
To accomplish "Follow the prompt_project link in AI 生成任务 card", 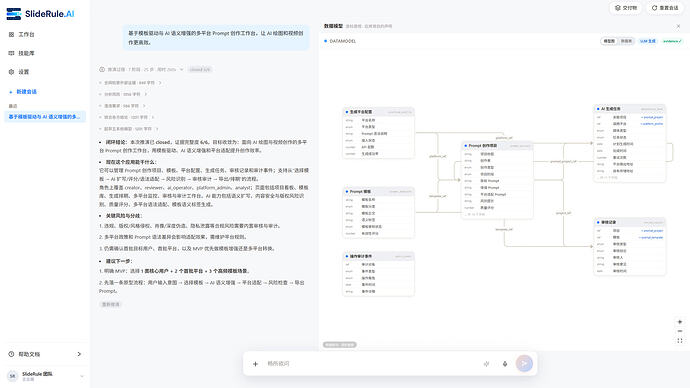I will point(652,117).
